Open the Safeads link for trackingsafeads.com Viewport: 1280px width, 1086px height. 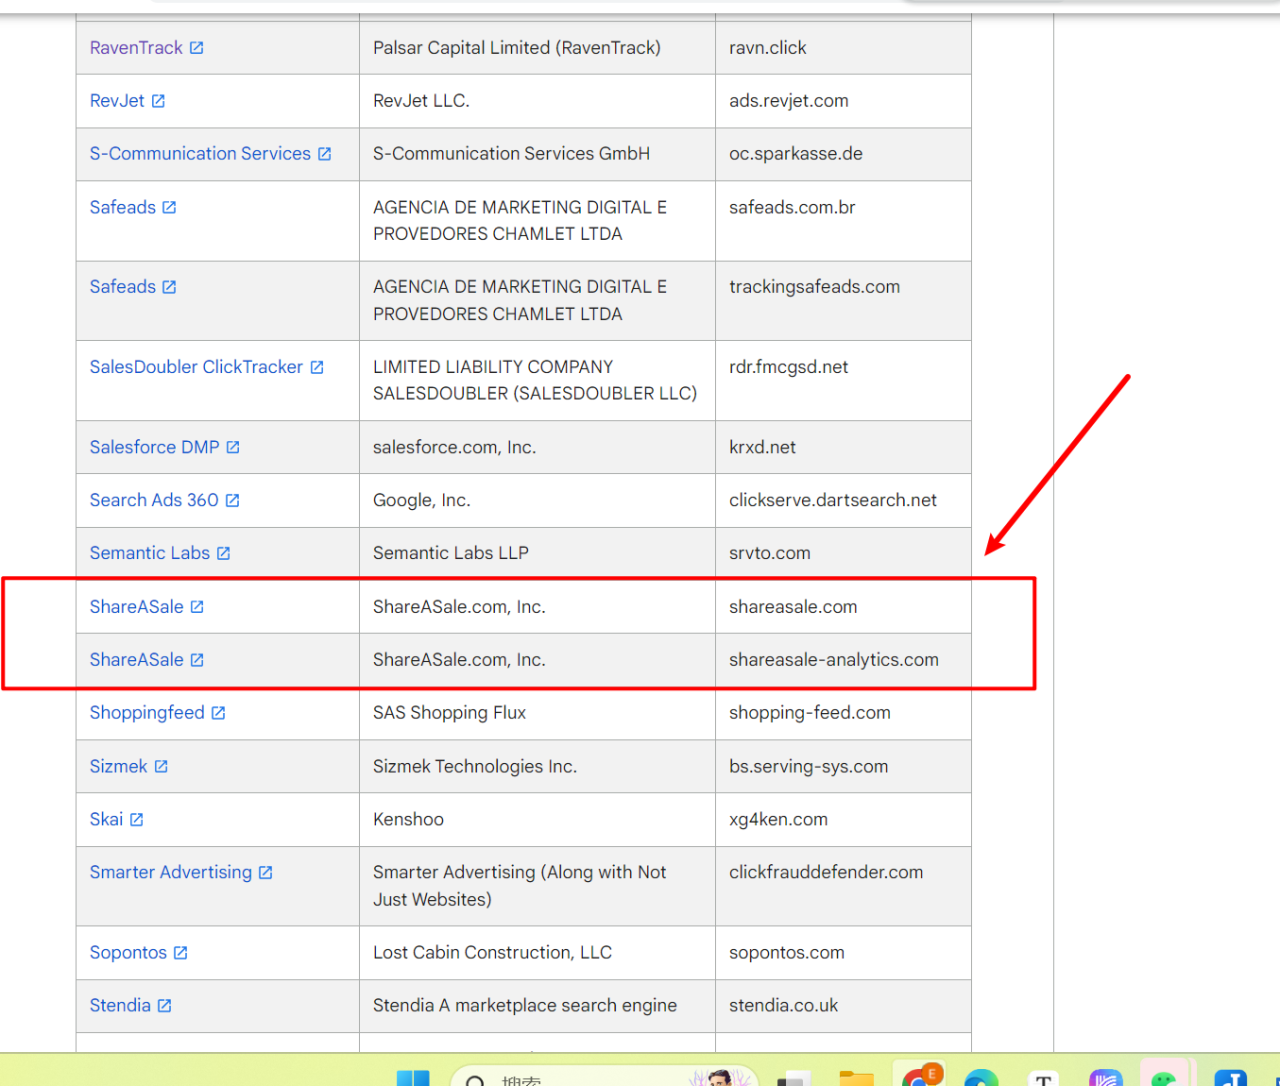pyautogui.click(x=122, y=287)
